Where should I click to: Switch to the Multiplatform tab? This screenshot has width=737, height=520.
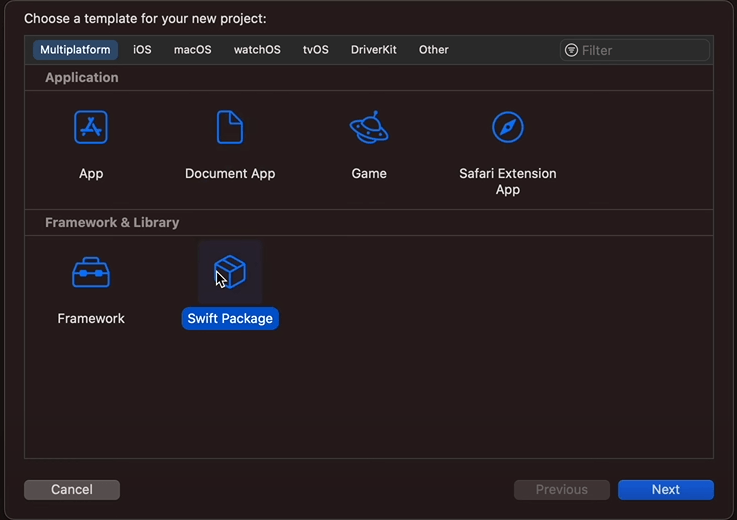click(75, 50)
